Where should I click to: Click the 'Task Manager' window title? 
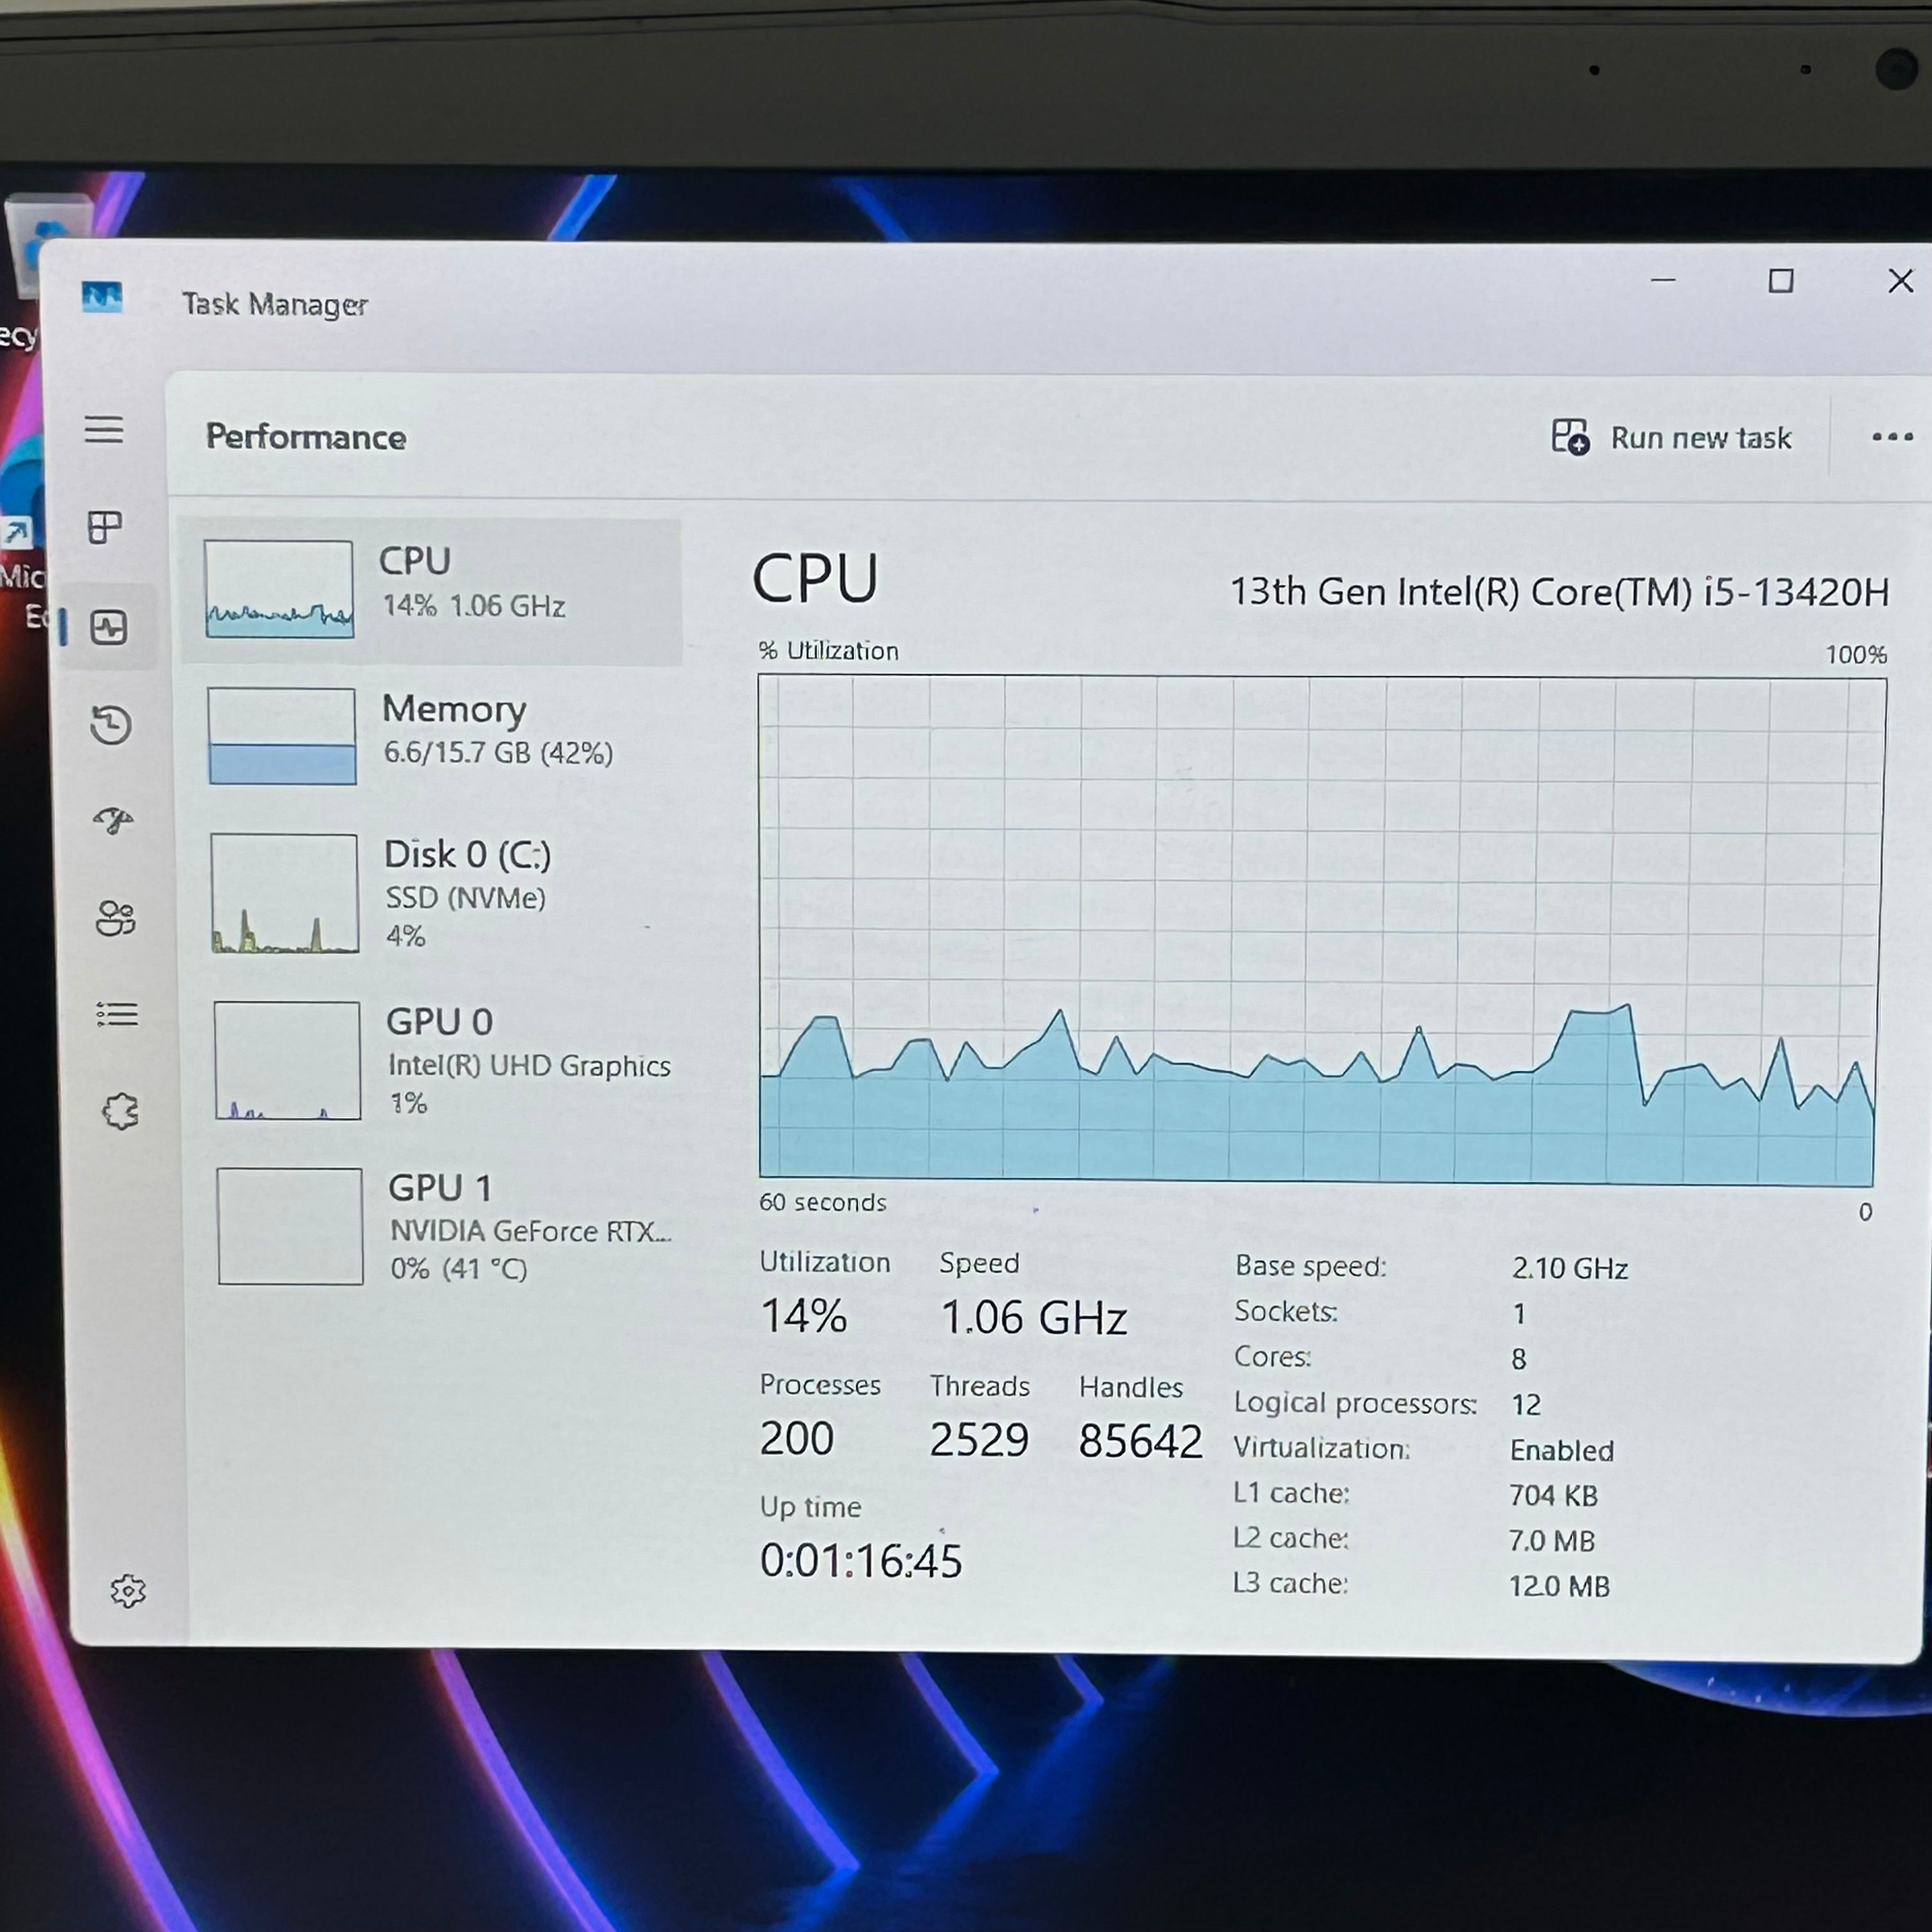pos(275,304)
